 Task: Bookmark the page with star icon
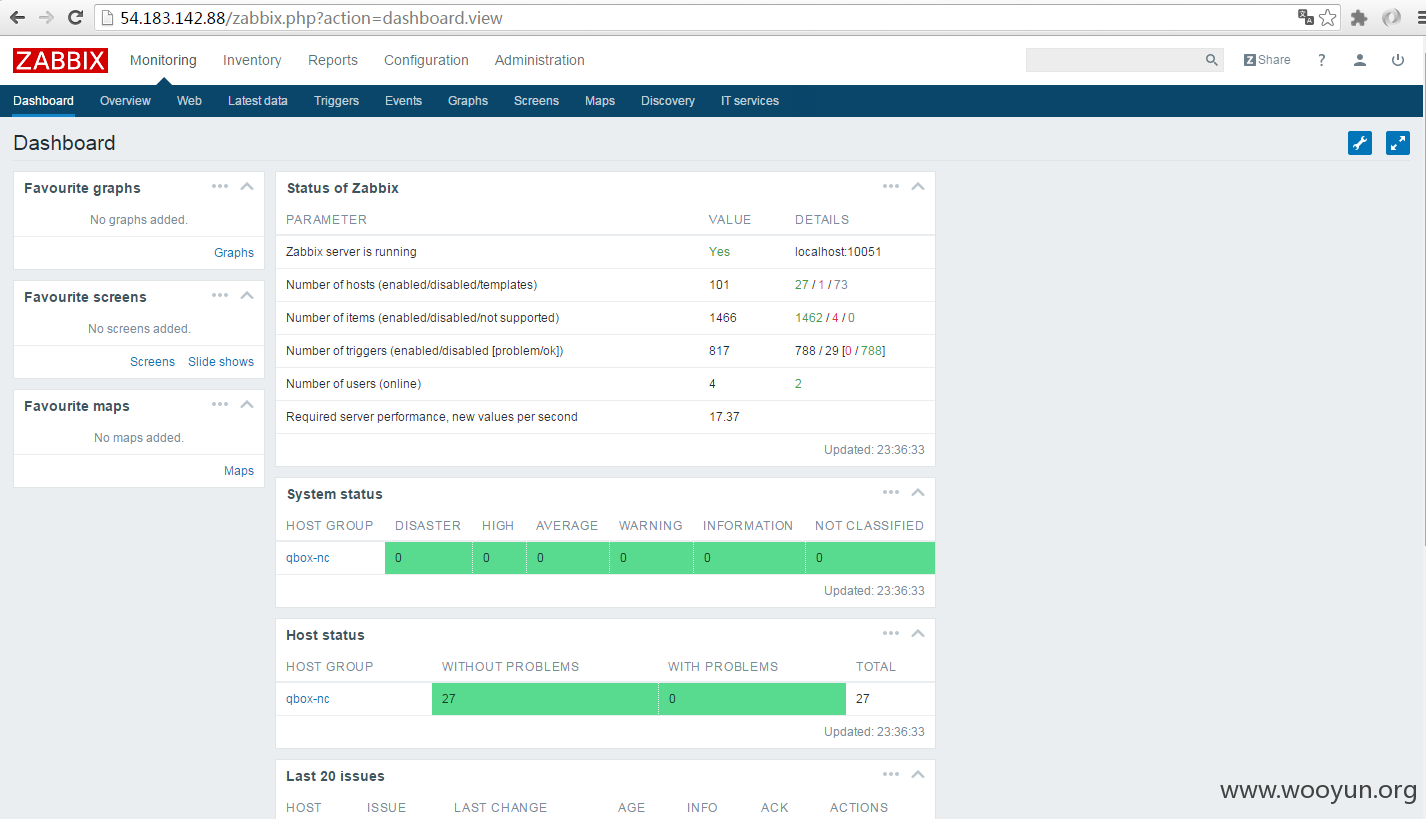pos(1327,17)
